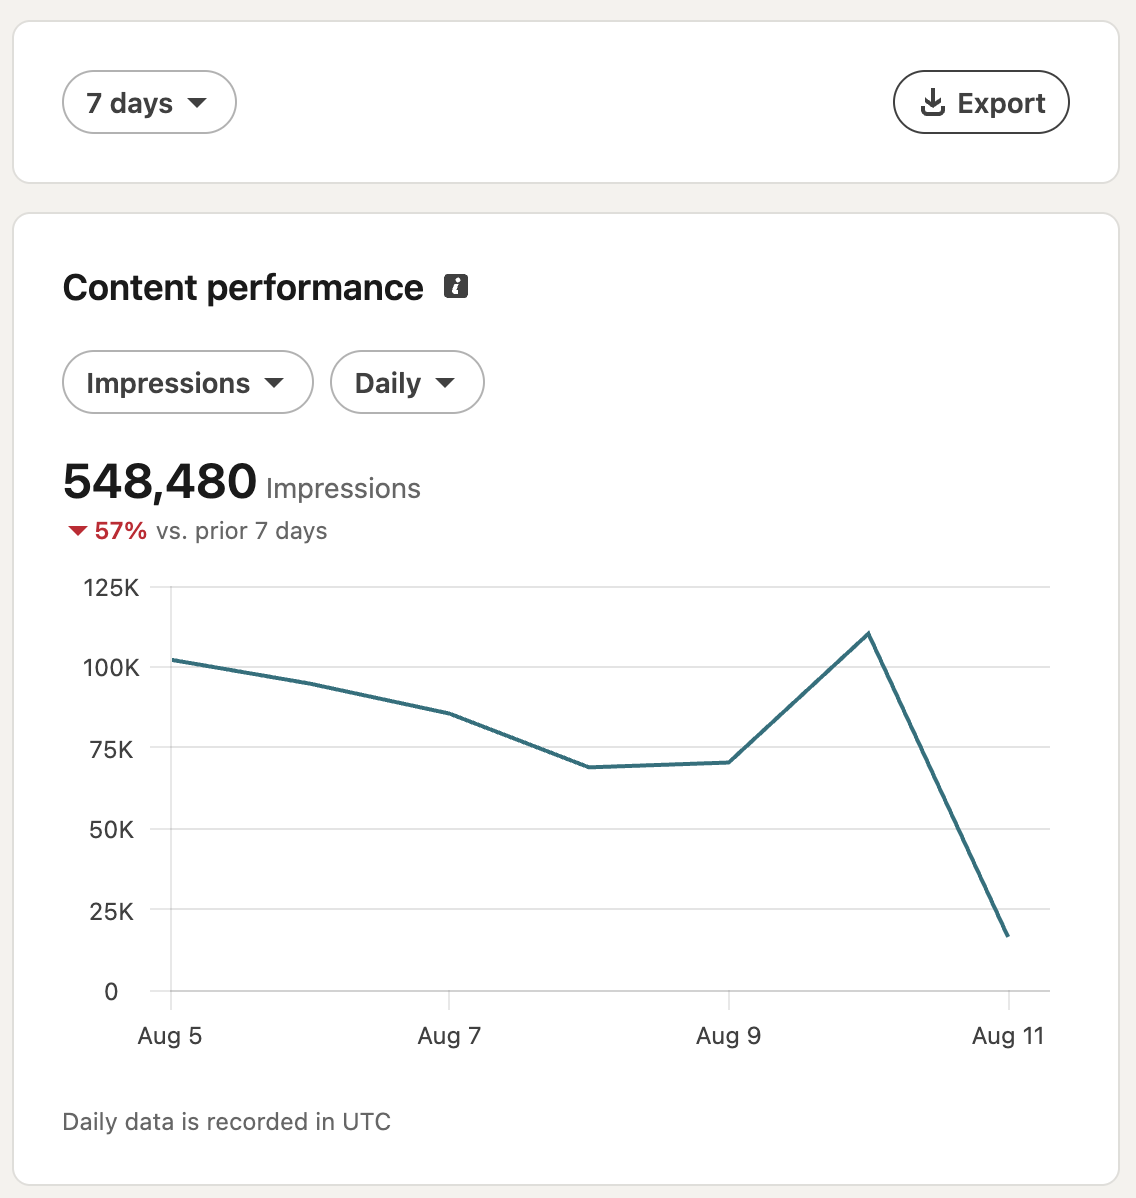Open the Impressions metric dropdown
This screenshot has height=1198, width=1136.
(x=188, y=382)
